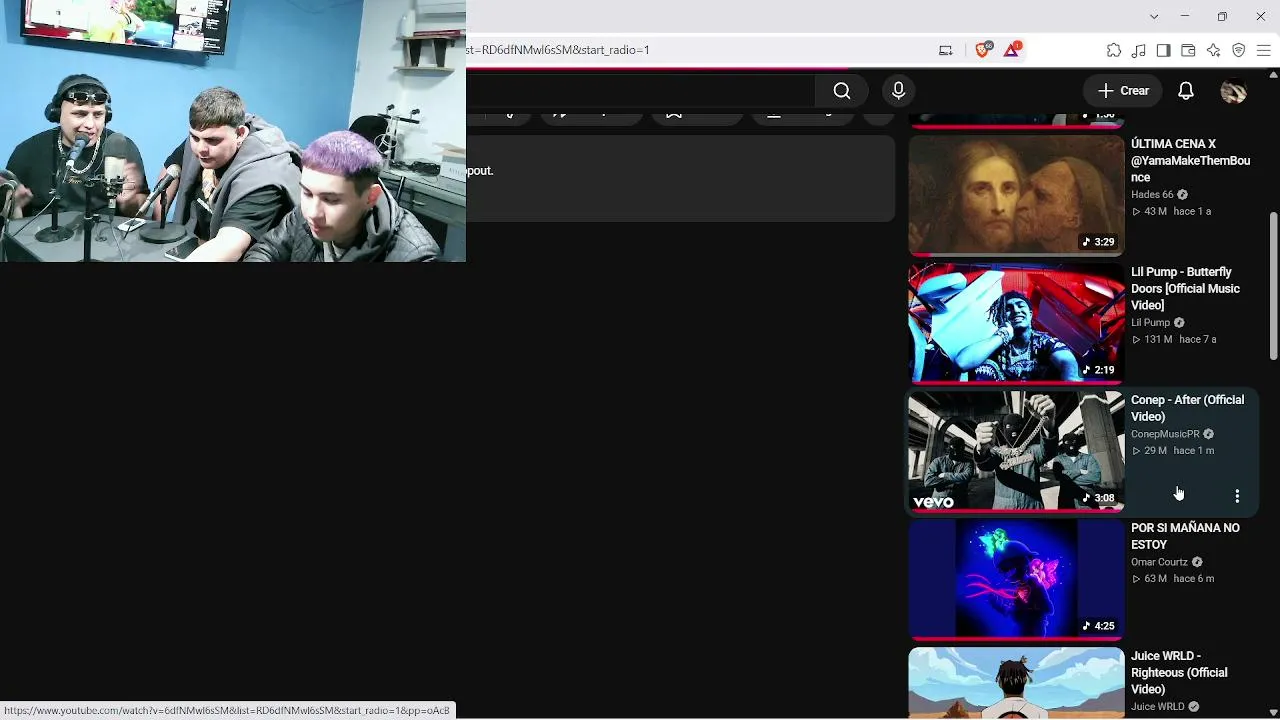Click the 2:19 duration badge
This screenshot has width=1280, height=720.
tap(1098, 370)
